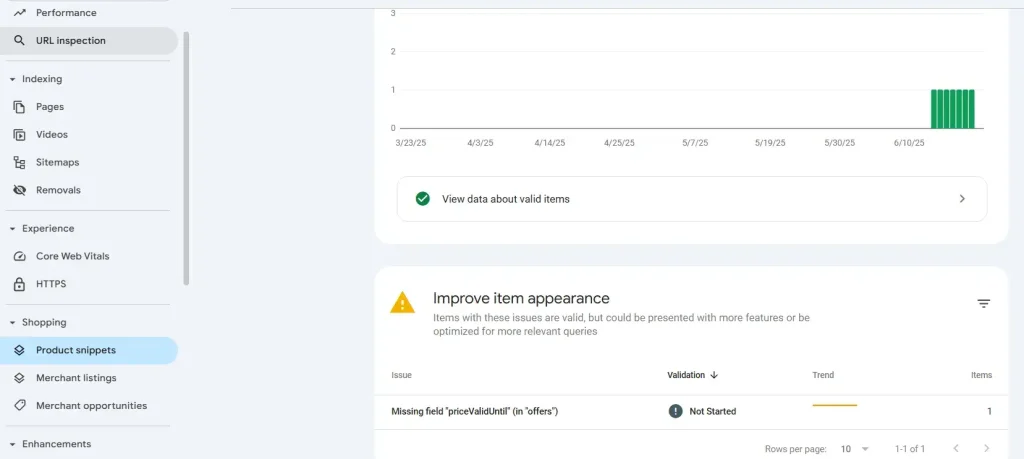Expand the Enhancements section

click(x=12, y=444)
